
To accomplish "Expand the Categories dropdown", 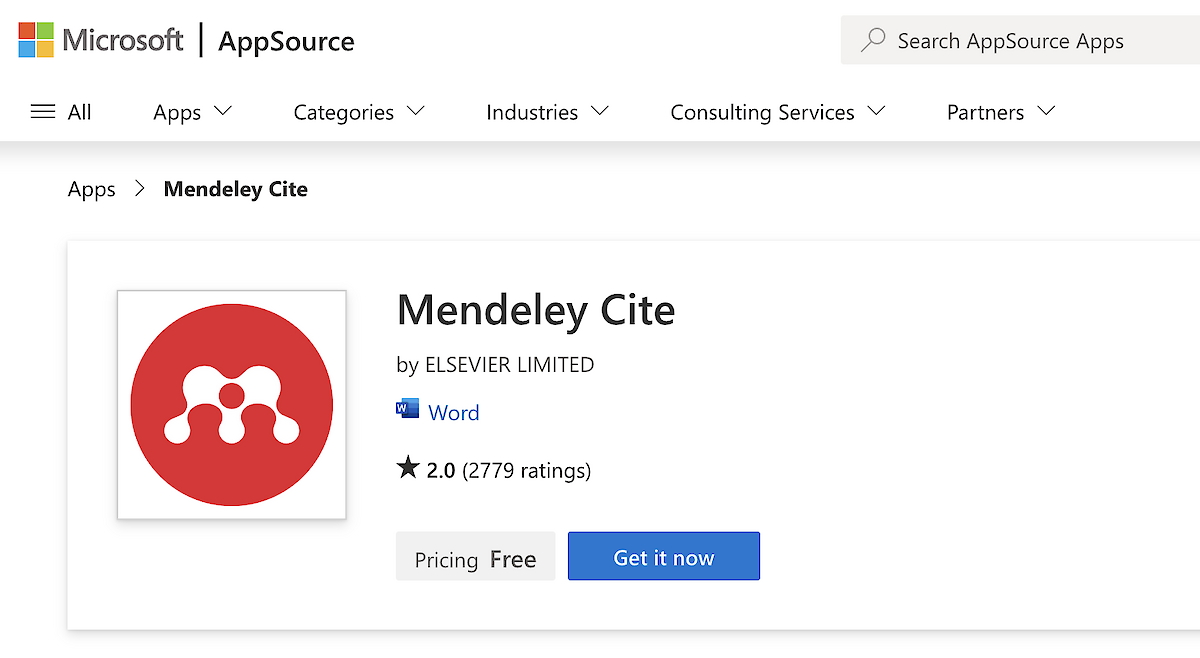I will [x=358, y=112].
